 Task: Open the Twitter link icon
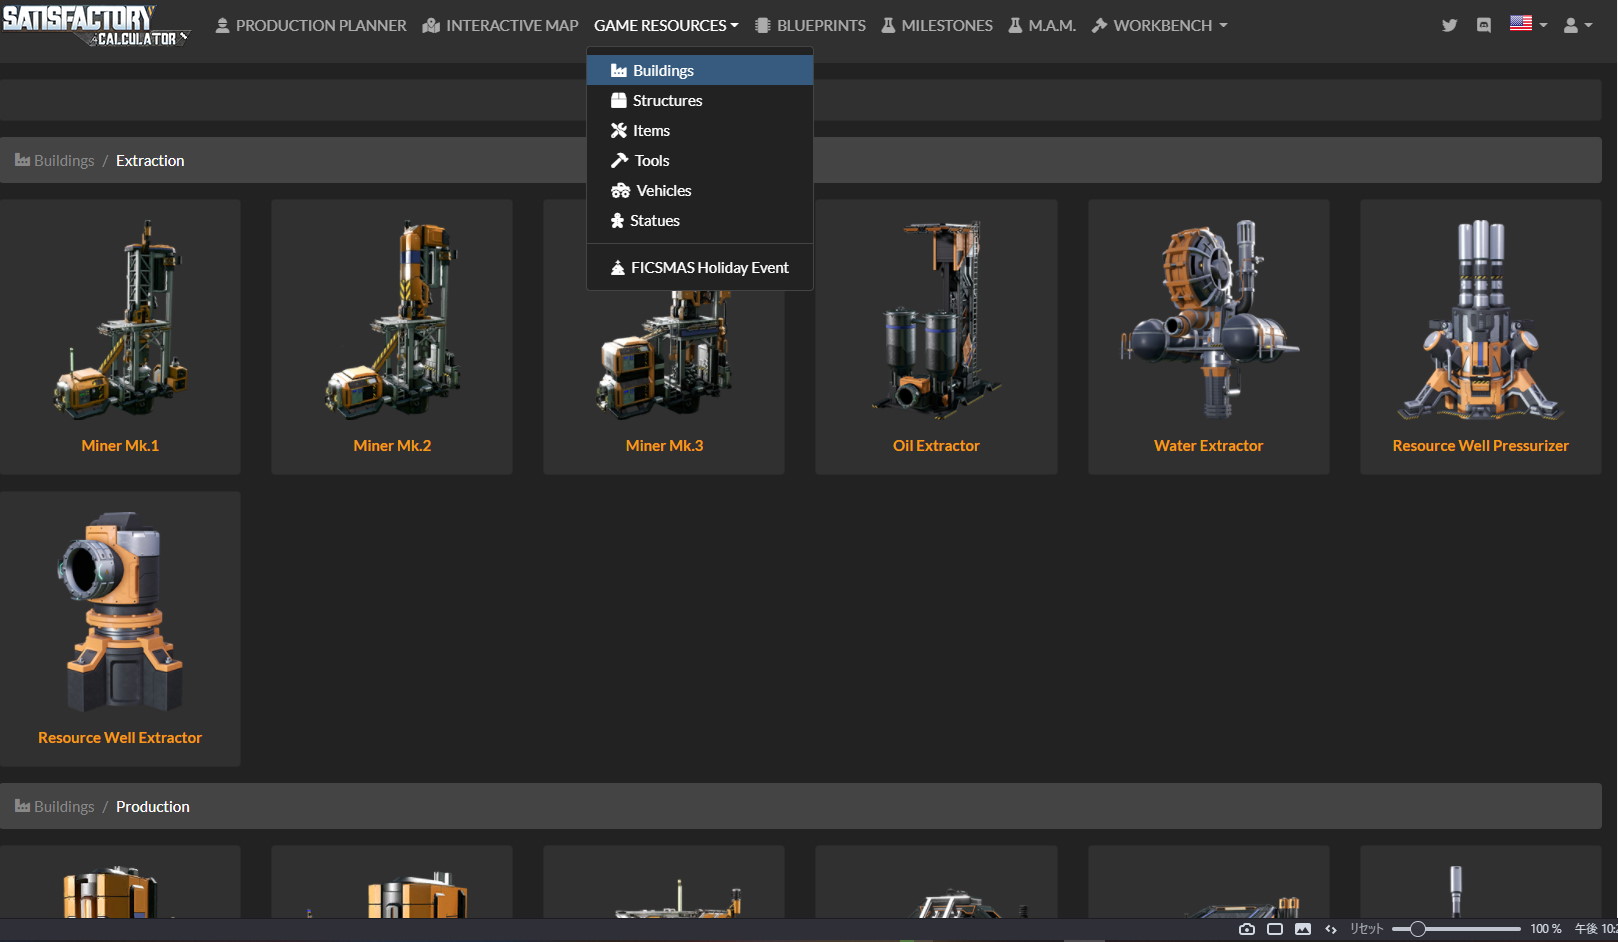click(1449, 25)
